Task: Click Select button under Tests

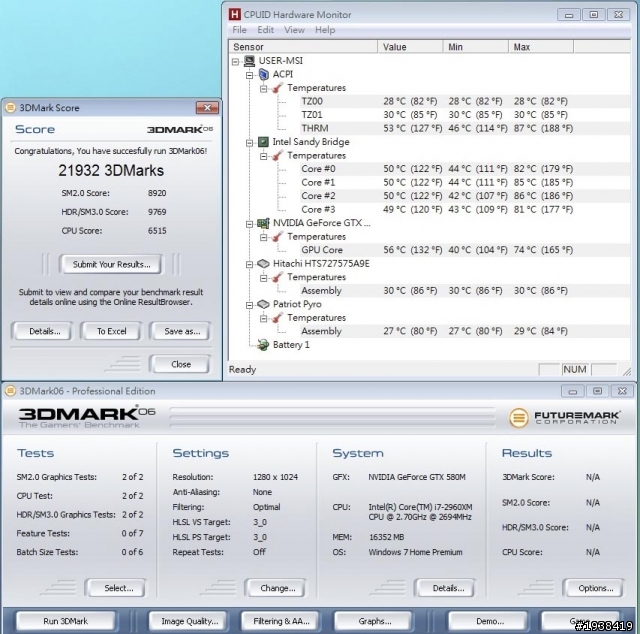Action: click(118, 588)
